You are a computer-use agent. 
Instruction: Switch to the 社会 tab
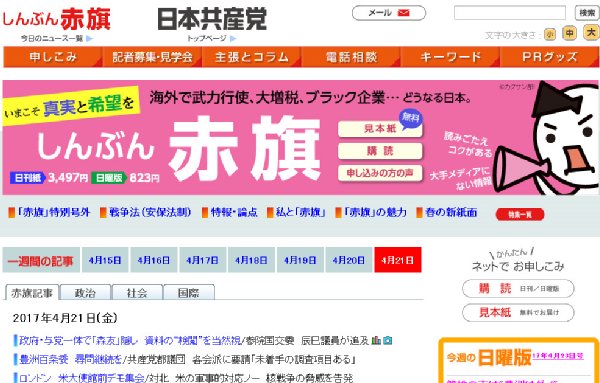point(137,293)
